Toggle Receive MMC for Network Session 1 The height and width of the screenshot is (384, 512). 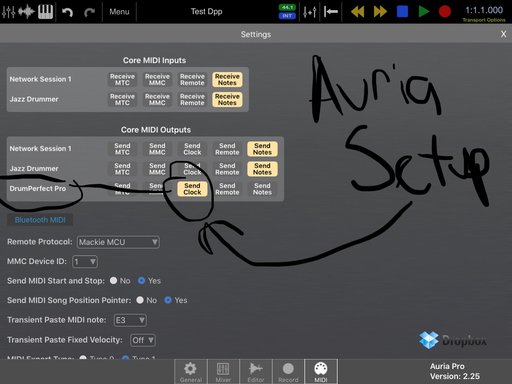point(157,80)
